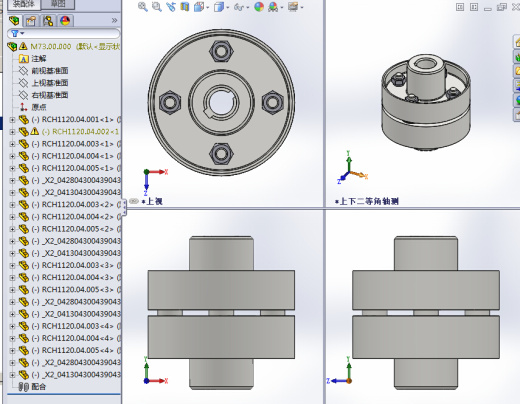Click the Apply Scene icon

(273, 7)
